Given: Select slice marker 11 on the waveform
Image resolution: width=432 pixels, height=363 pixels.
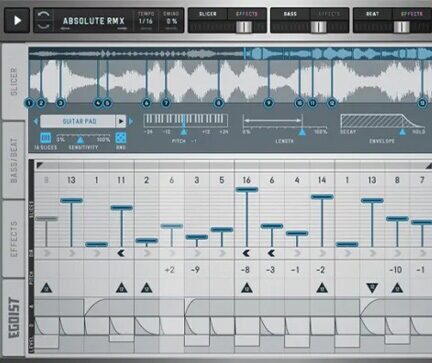Looking at the screenshot, I should point(312,103).
